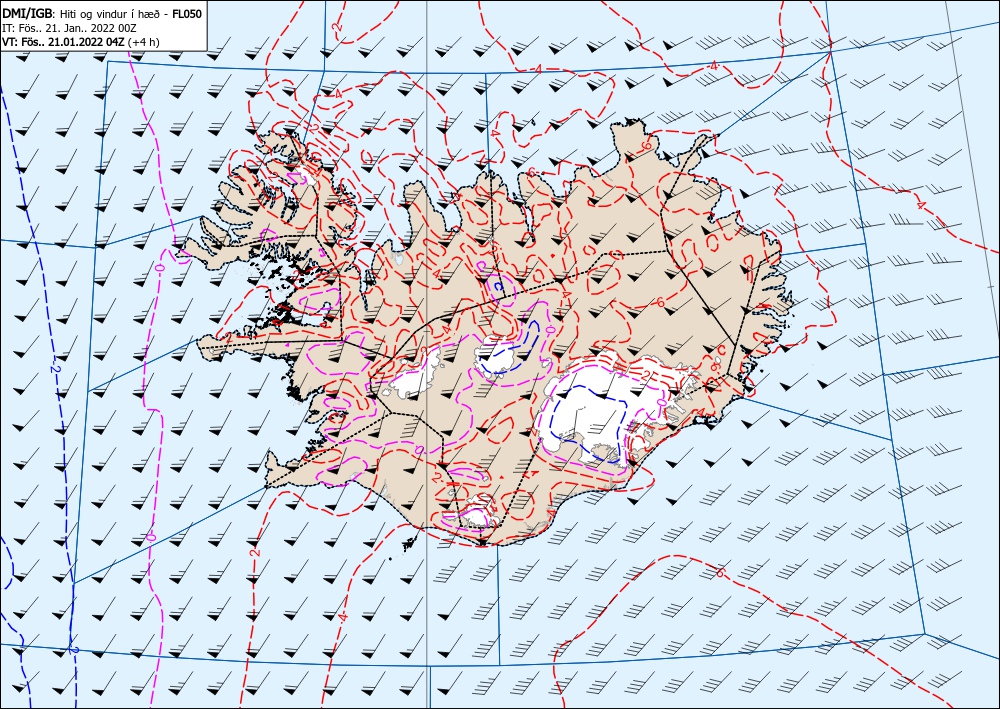Screen dimensions: 1000x709
Task: Click the '(+4 h)' forecast offset text
Action: pyautogui.click(x=144, y=42)
